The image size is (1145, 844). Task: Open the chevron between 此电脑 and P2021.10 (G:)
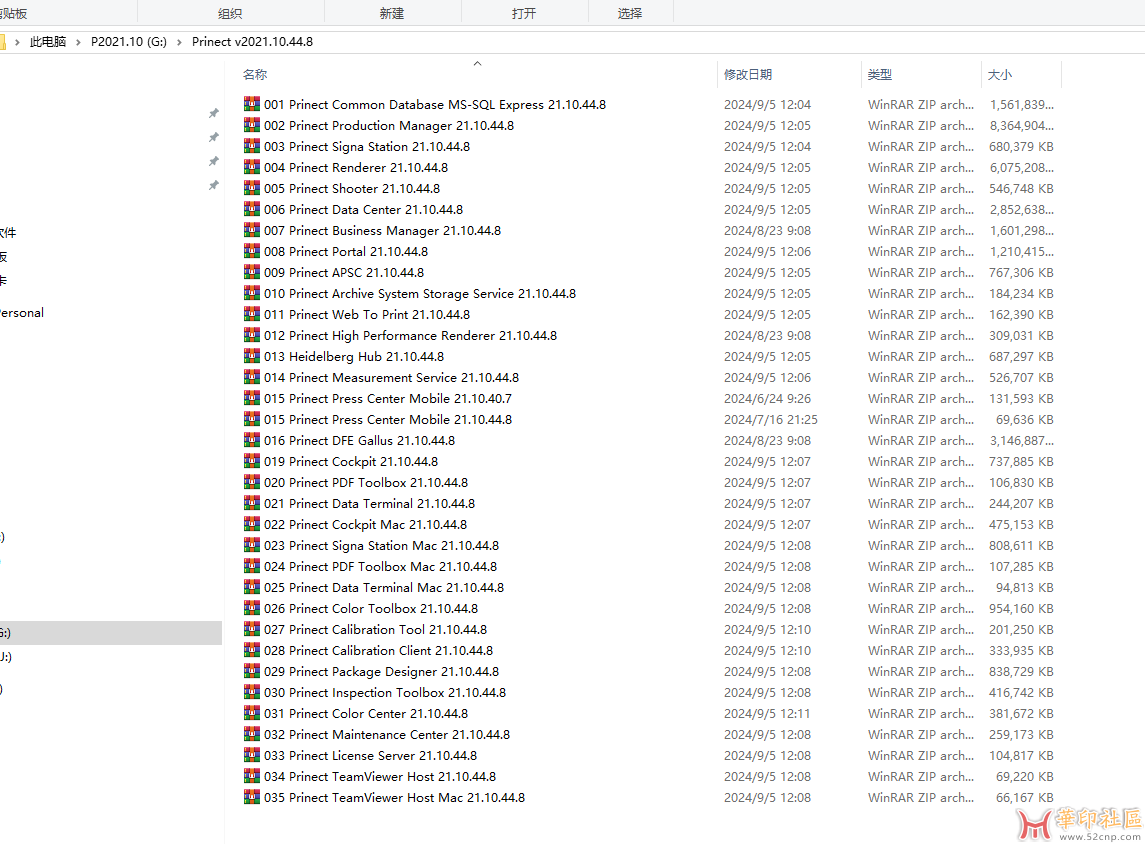[78, 42]
